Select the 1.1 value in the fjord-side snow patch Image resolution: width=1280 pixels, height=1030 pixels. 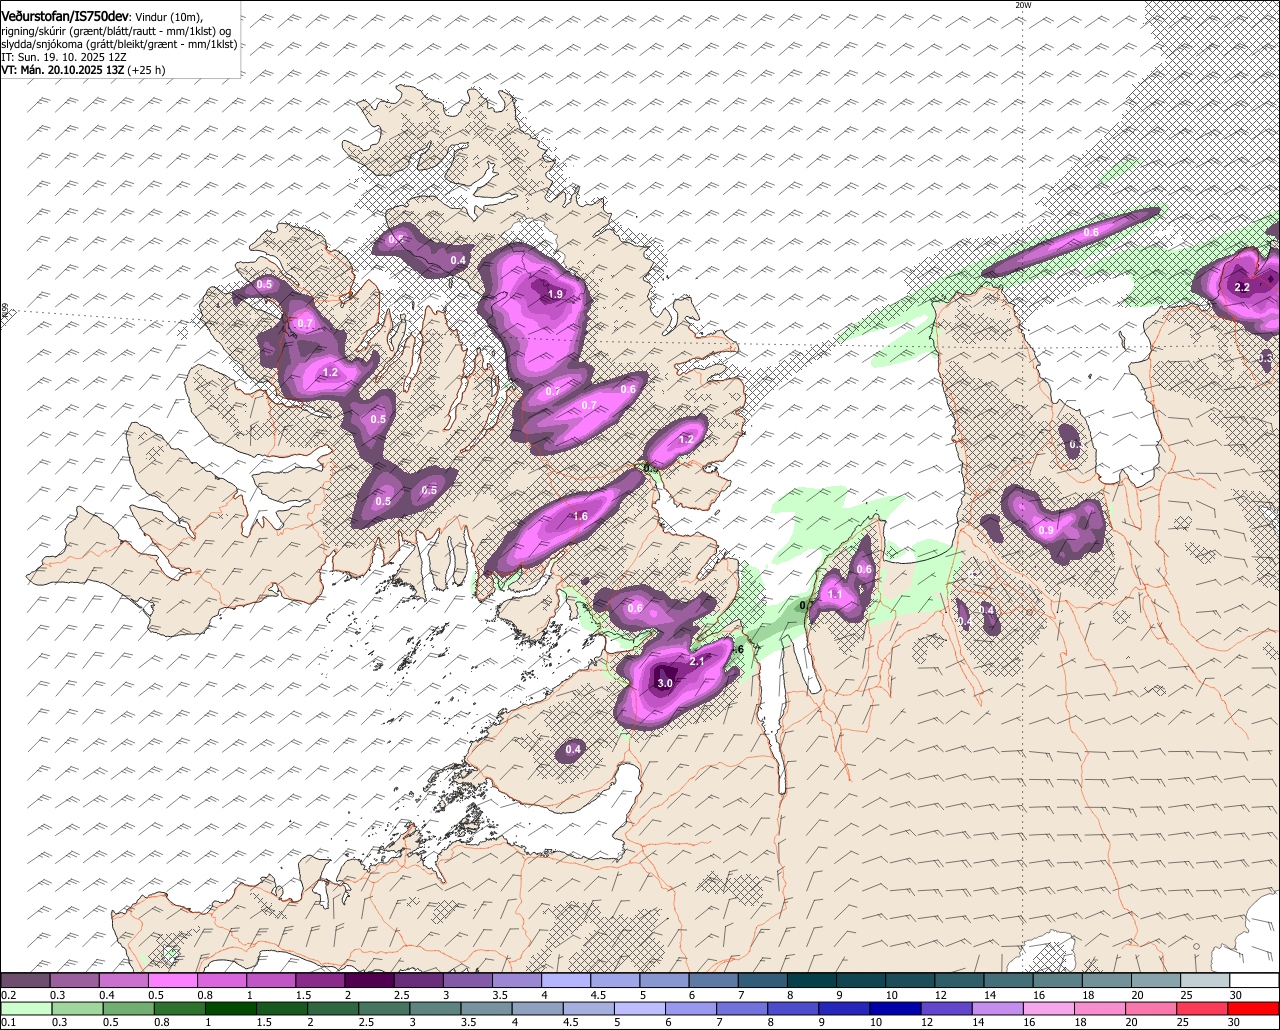coord(836,594)
